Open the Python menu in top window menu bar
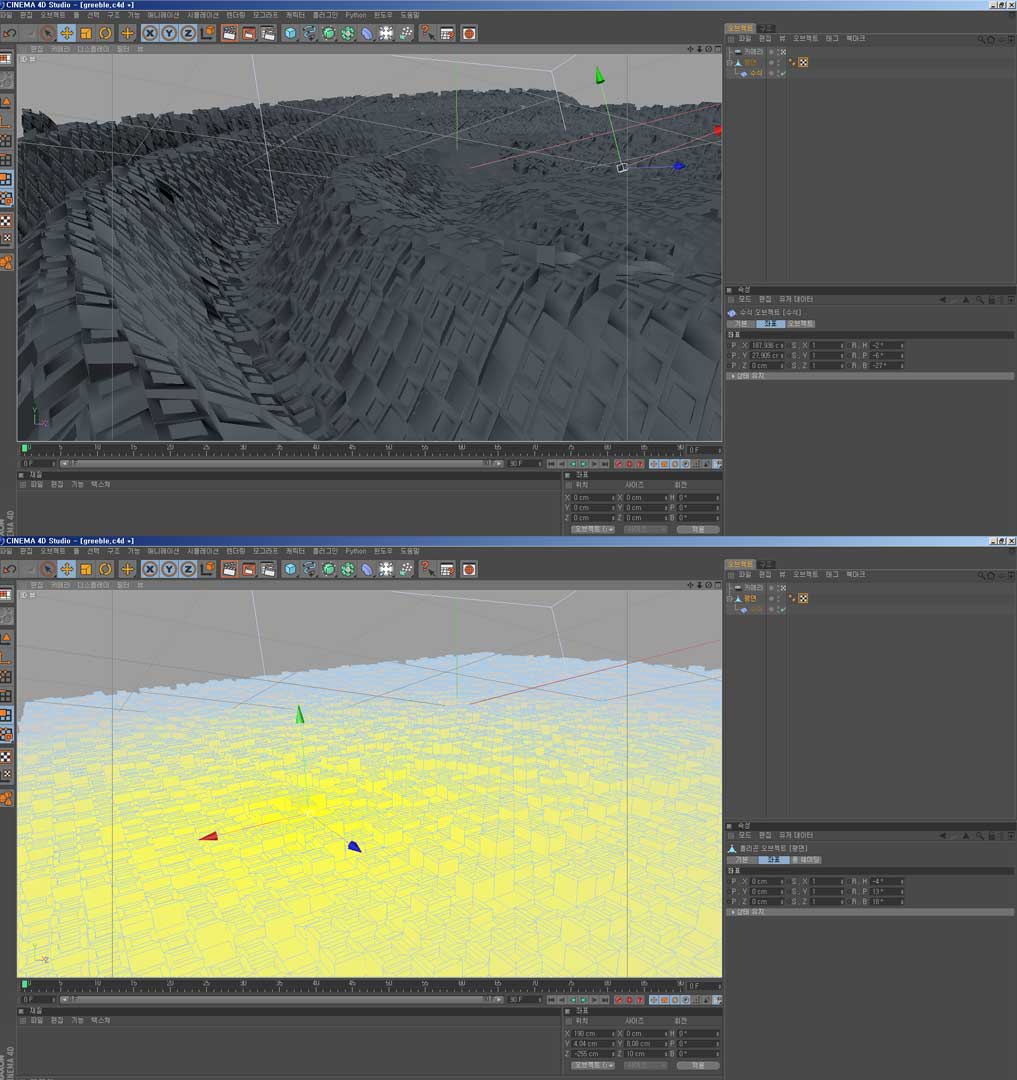The height and width of the screenshot is (1080, 1017). pos(356,15)
